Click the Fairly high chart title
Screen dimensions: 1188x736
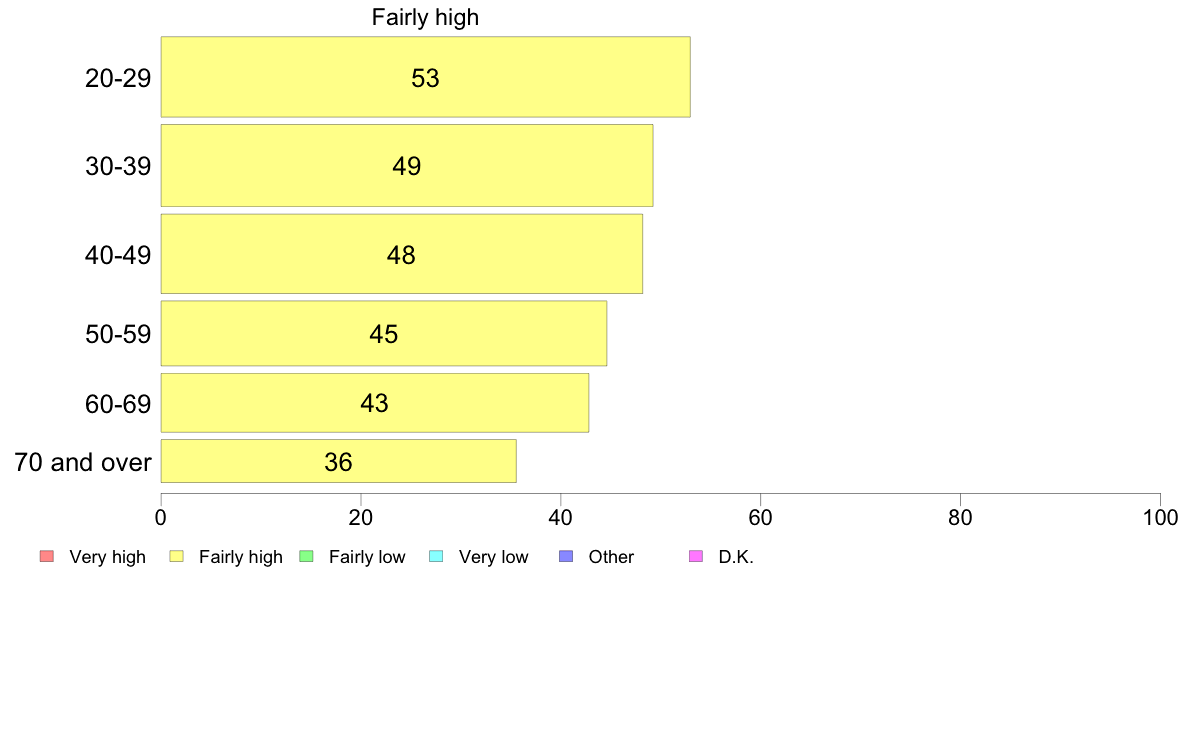425,17
